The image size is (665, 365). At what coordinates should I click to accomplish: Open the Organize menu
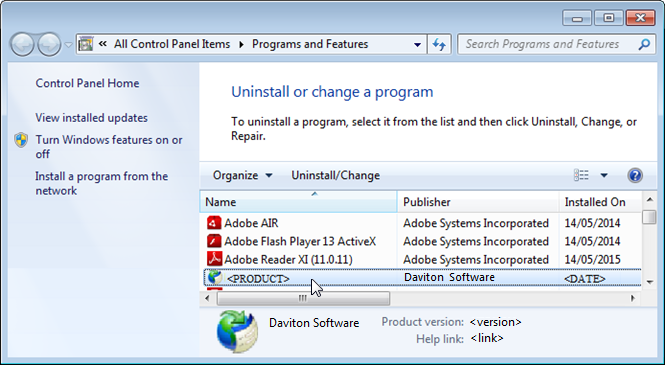point(243,176)
